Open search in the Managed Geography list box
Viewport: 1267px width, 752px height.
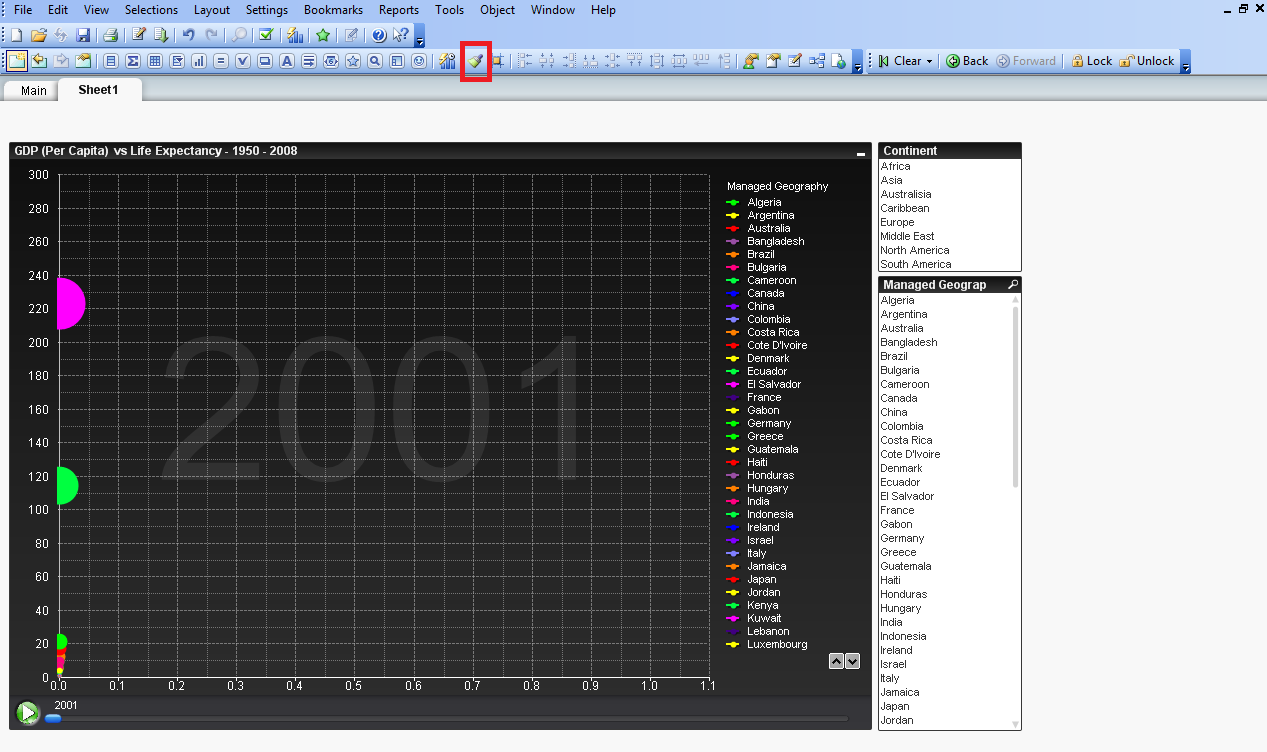pos(1013,285)
